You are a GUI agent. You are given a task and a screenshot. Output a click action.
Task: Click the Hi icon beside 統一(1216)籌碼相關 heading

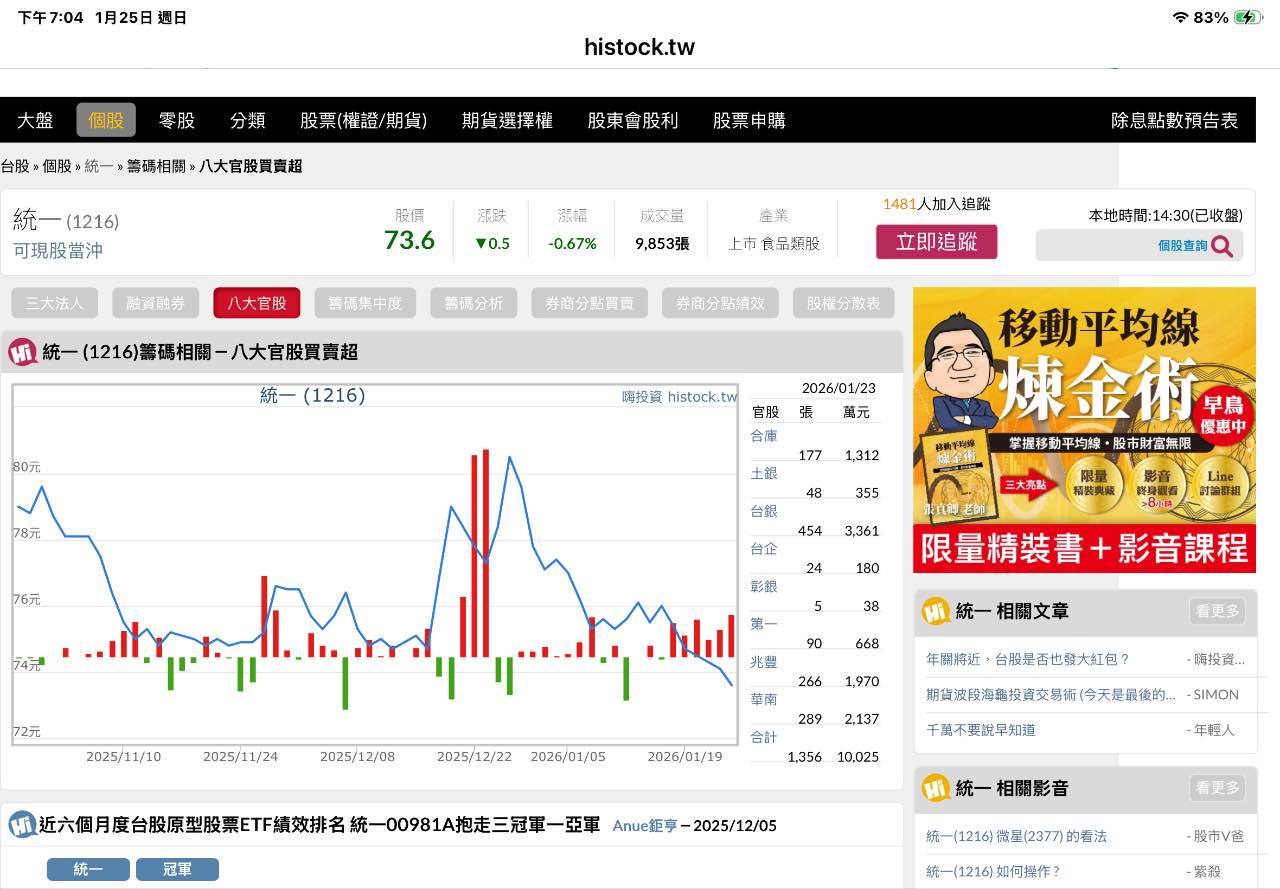pyautogui.click(x=20, y=350)
